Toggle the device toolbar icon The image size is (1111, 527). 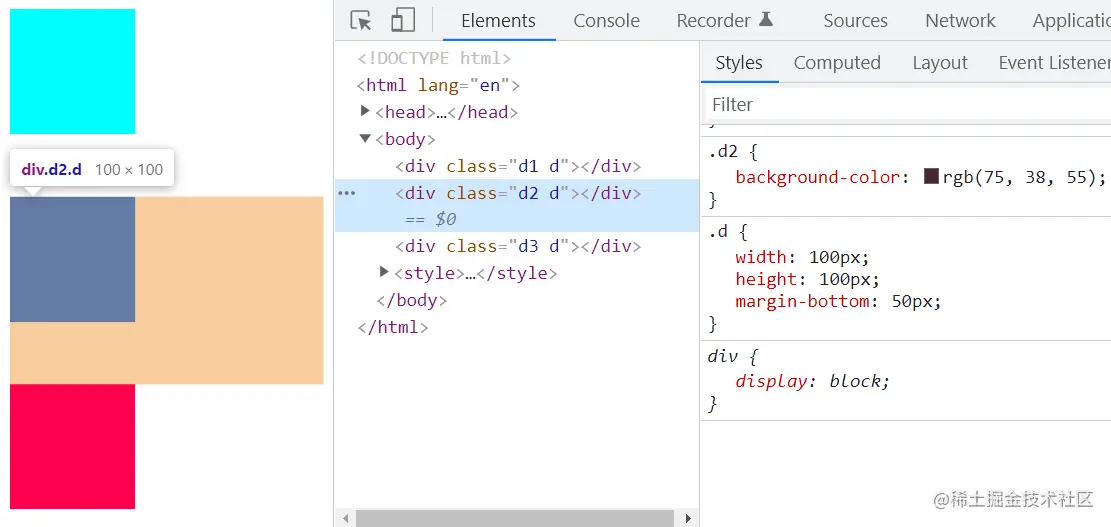(402, 21)
